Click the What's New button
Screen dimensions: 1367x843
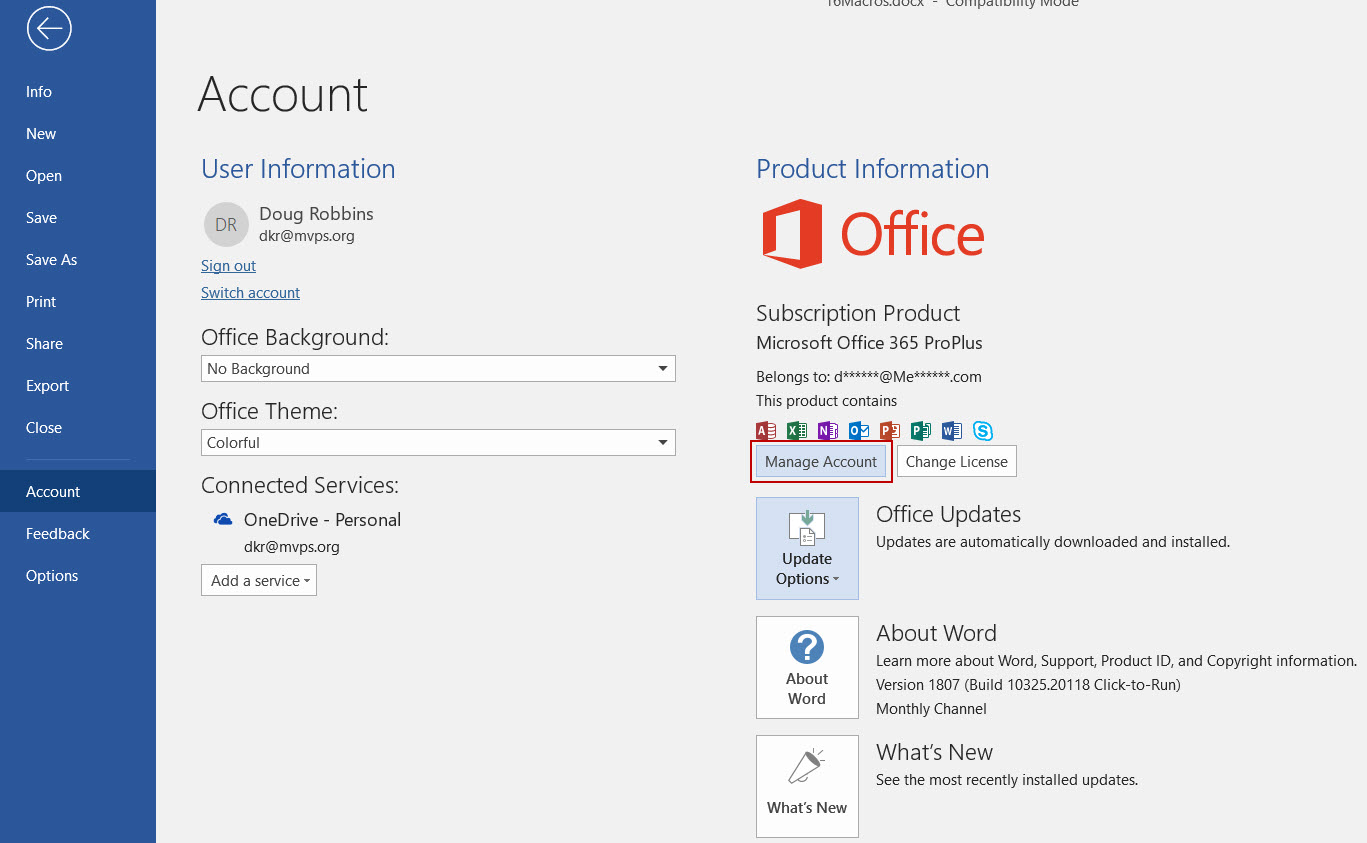pos(807,787)
